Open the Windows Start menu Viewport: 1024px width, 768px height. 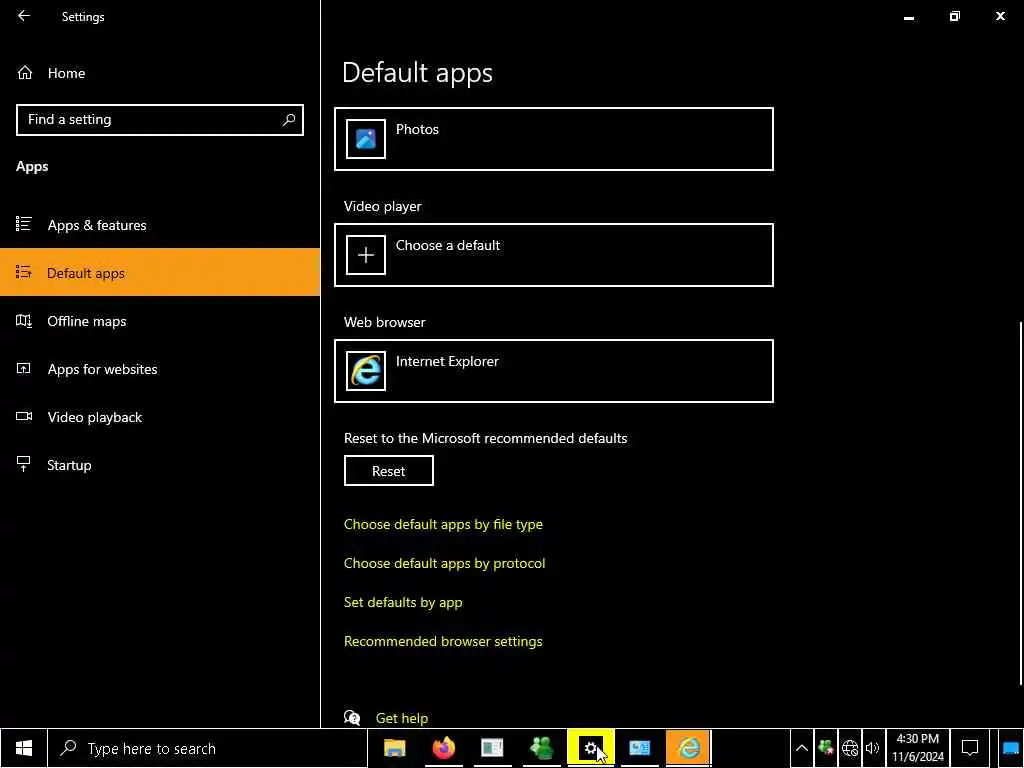[24, 748]
